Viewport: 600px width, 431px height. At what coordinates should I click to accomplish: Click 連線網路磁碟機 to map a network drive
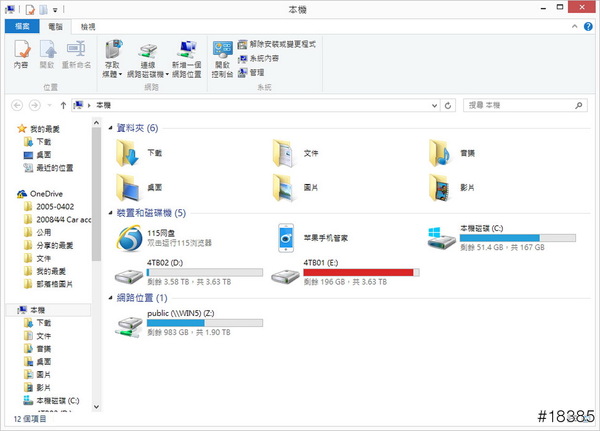click(148, 59)
